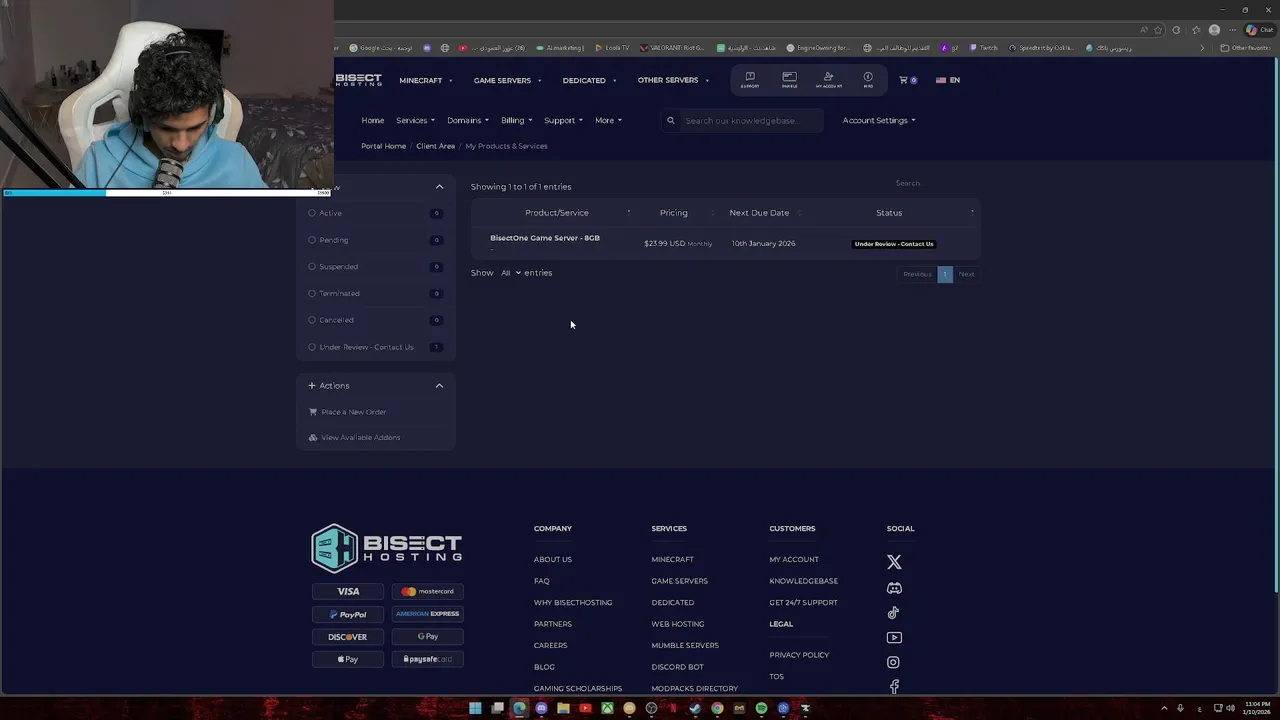Screen dimensions: 1280x720
Task: Click Windows Start button on taskbar
Action: (475, 708)
